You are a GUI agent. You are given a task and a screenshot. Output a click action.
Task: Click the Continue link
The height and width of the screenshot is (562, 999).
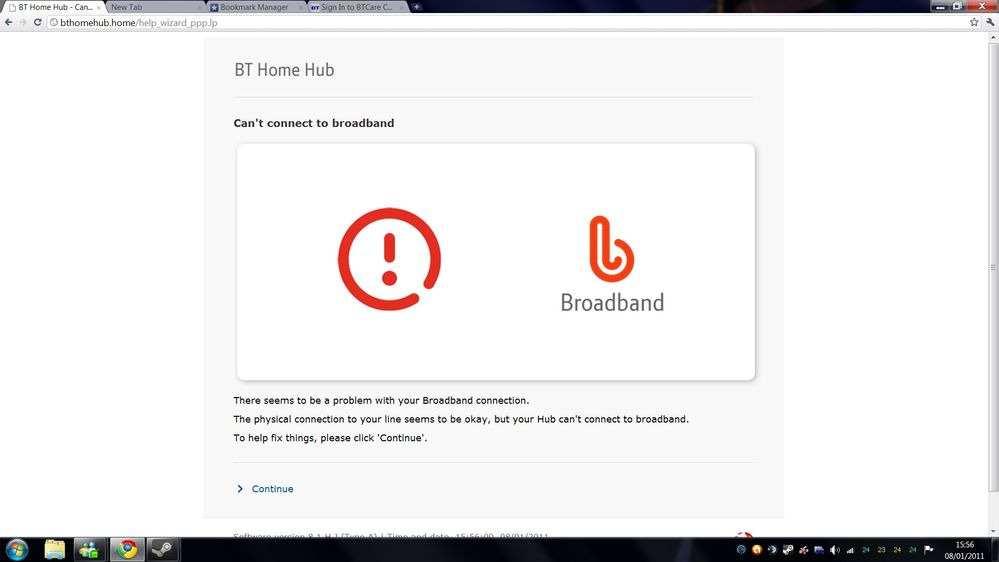[x=272, y=489]
